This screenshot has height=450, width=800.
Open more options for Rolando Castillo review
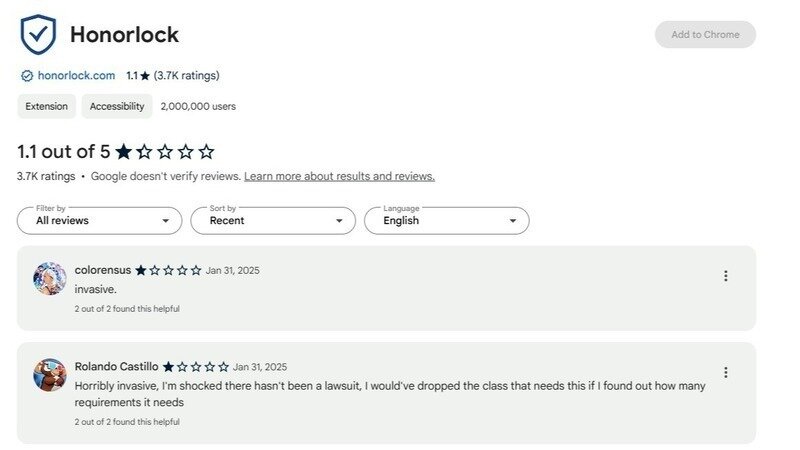pyautogui.click(x=725, y=372)
